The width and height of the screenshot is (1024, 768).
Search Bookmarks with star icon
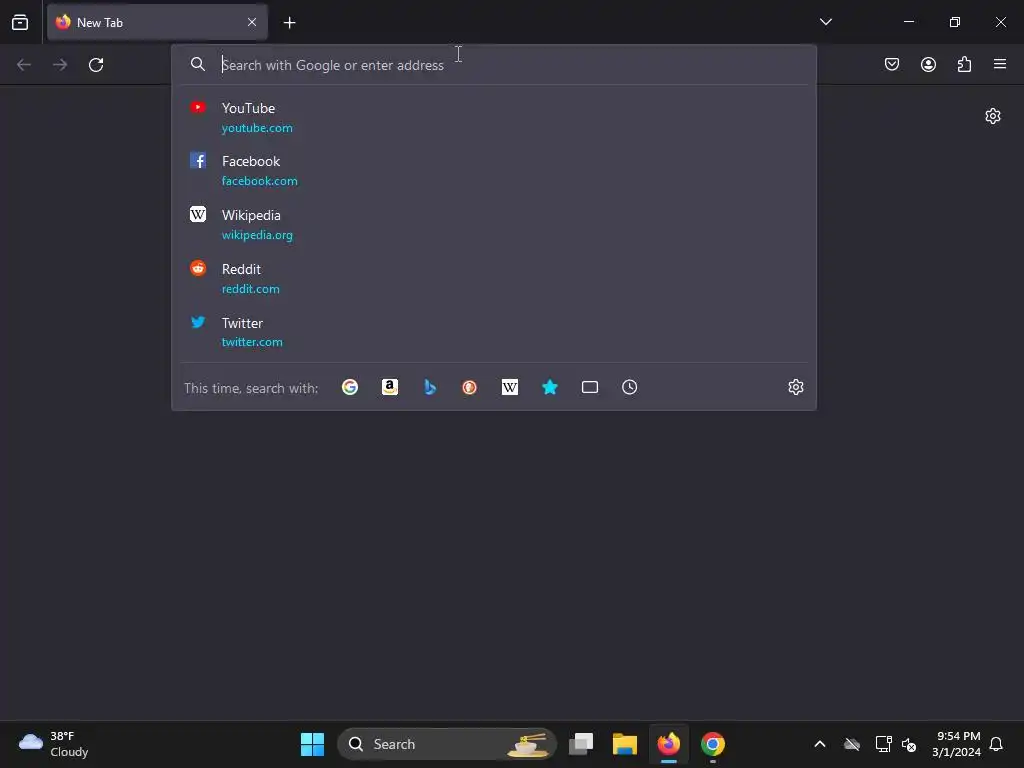pyautogui.click(x=550, y=387)
